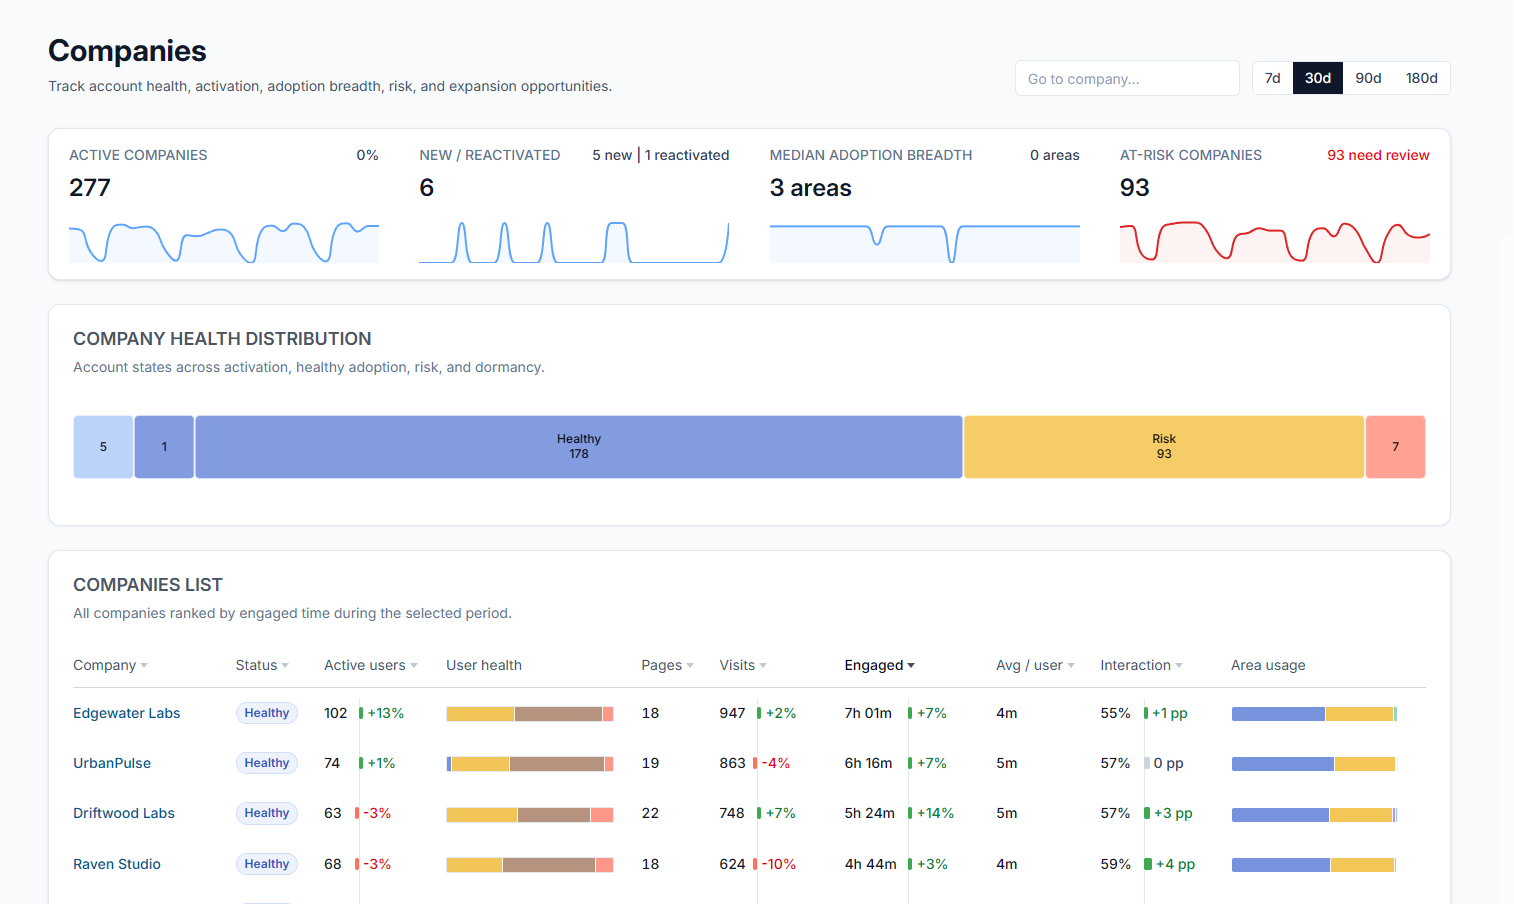The width and height of the screenshot is (1514, 904).
Task: Sort by Company column header
Action: pos(110,665)
